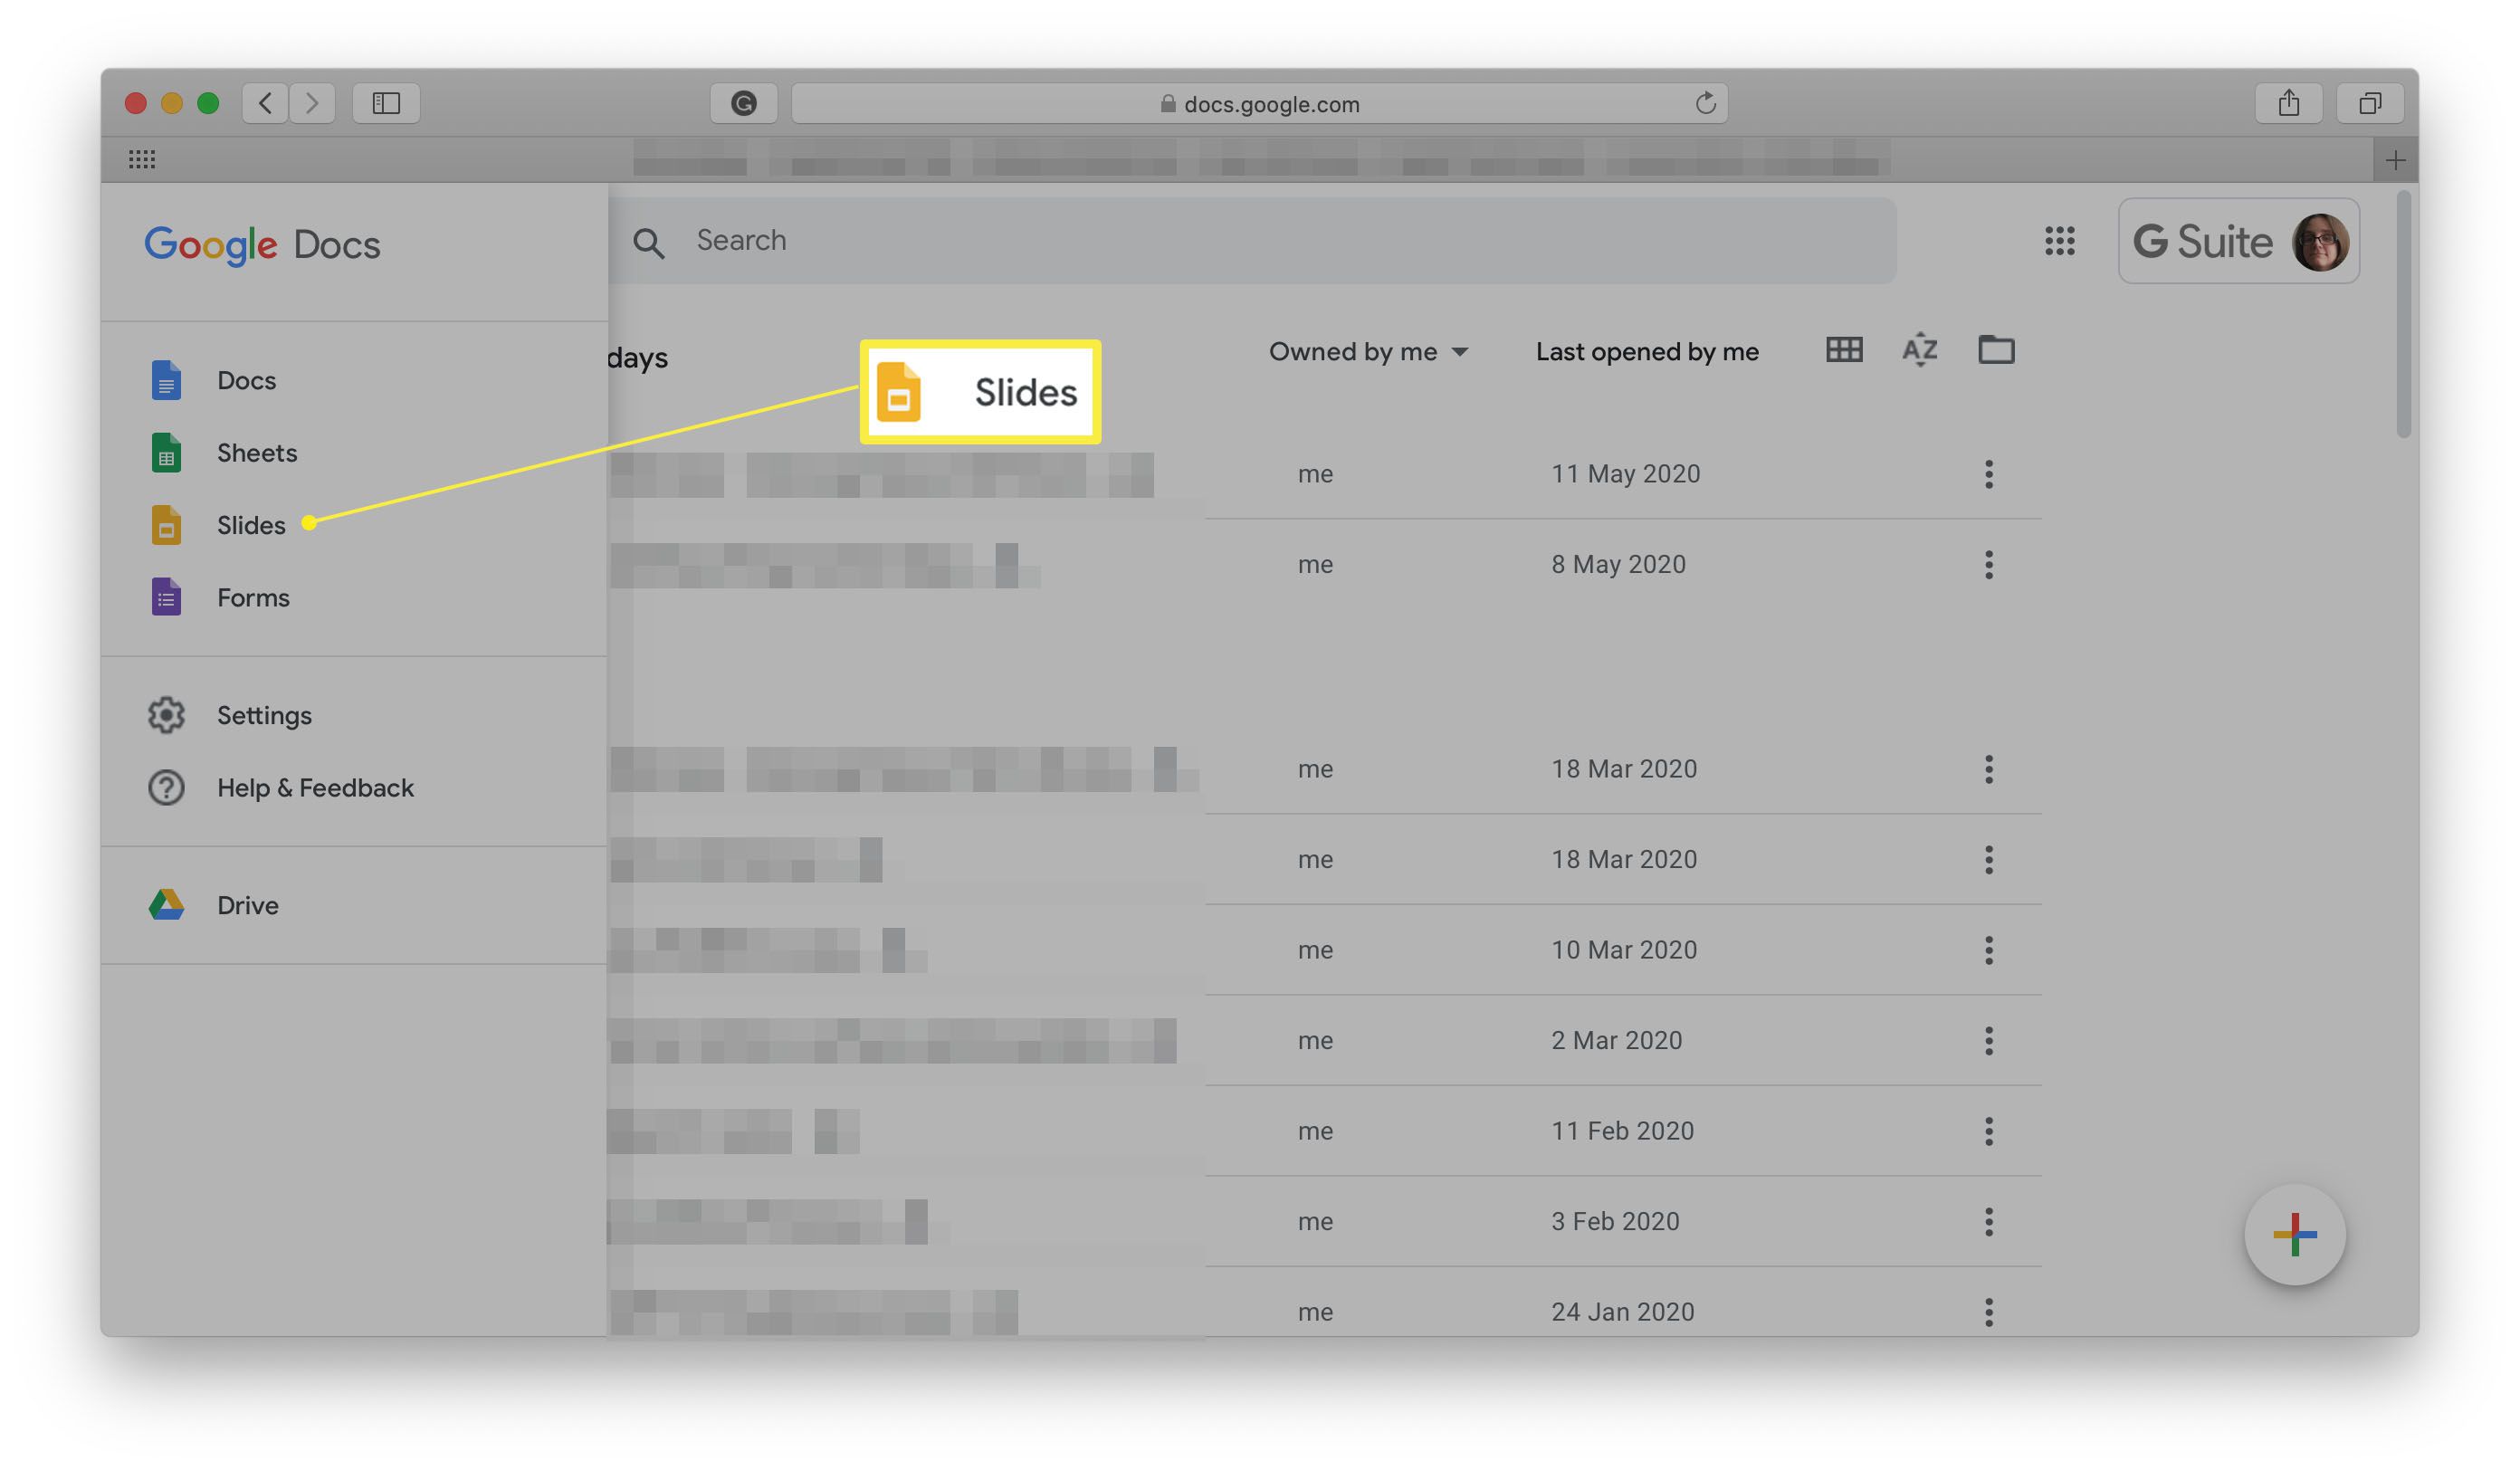Open the Google apps grid menu

click(2060, 242)
